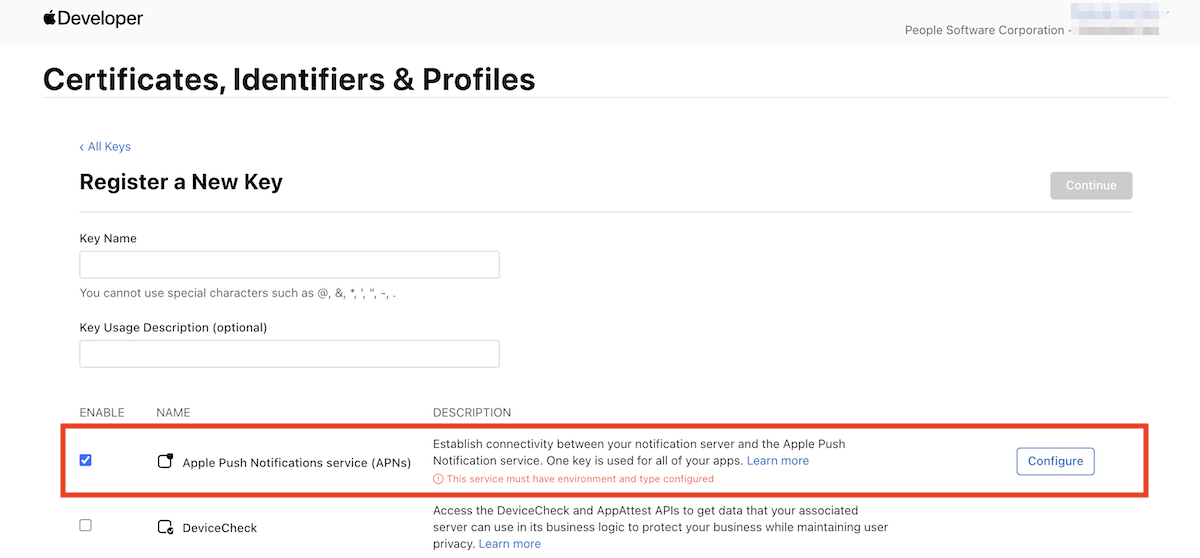This screenshot has width=1200, height=558.
Task: Click the APNs service icon
Action: tap(166, 461)
